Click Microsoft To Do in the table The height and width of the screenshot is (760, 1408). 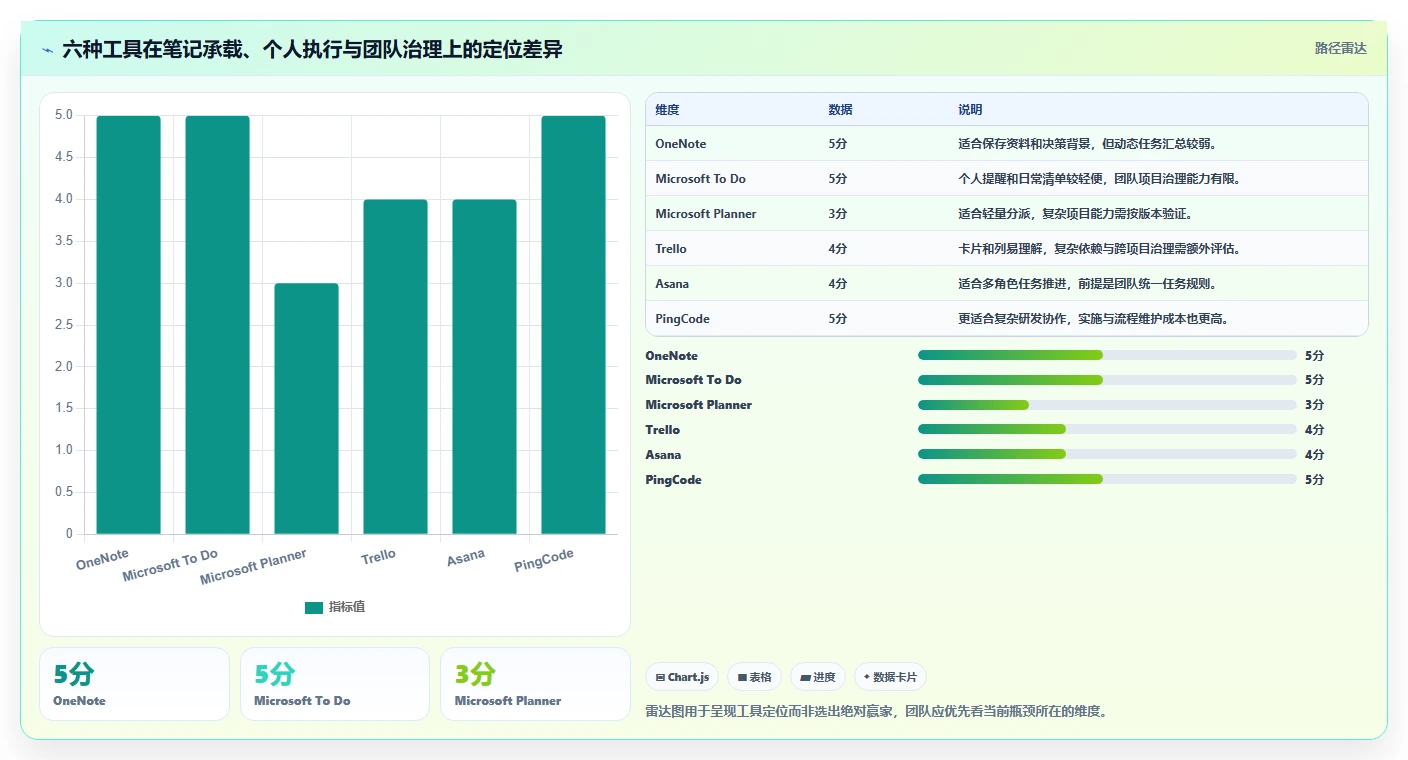coord(700,179)
